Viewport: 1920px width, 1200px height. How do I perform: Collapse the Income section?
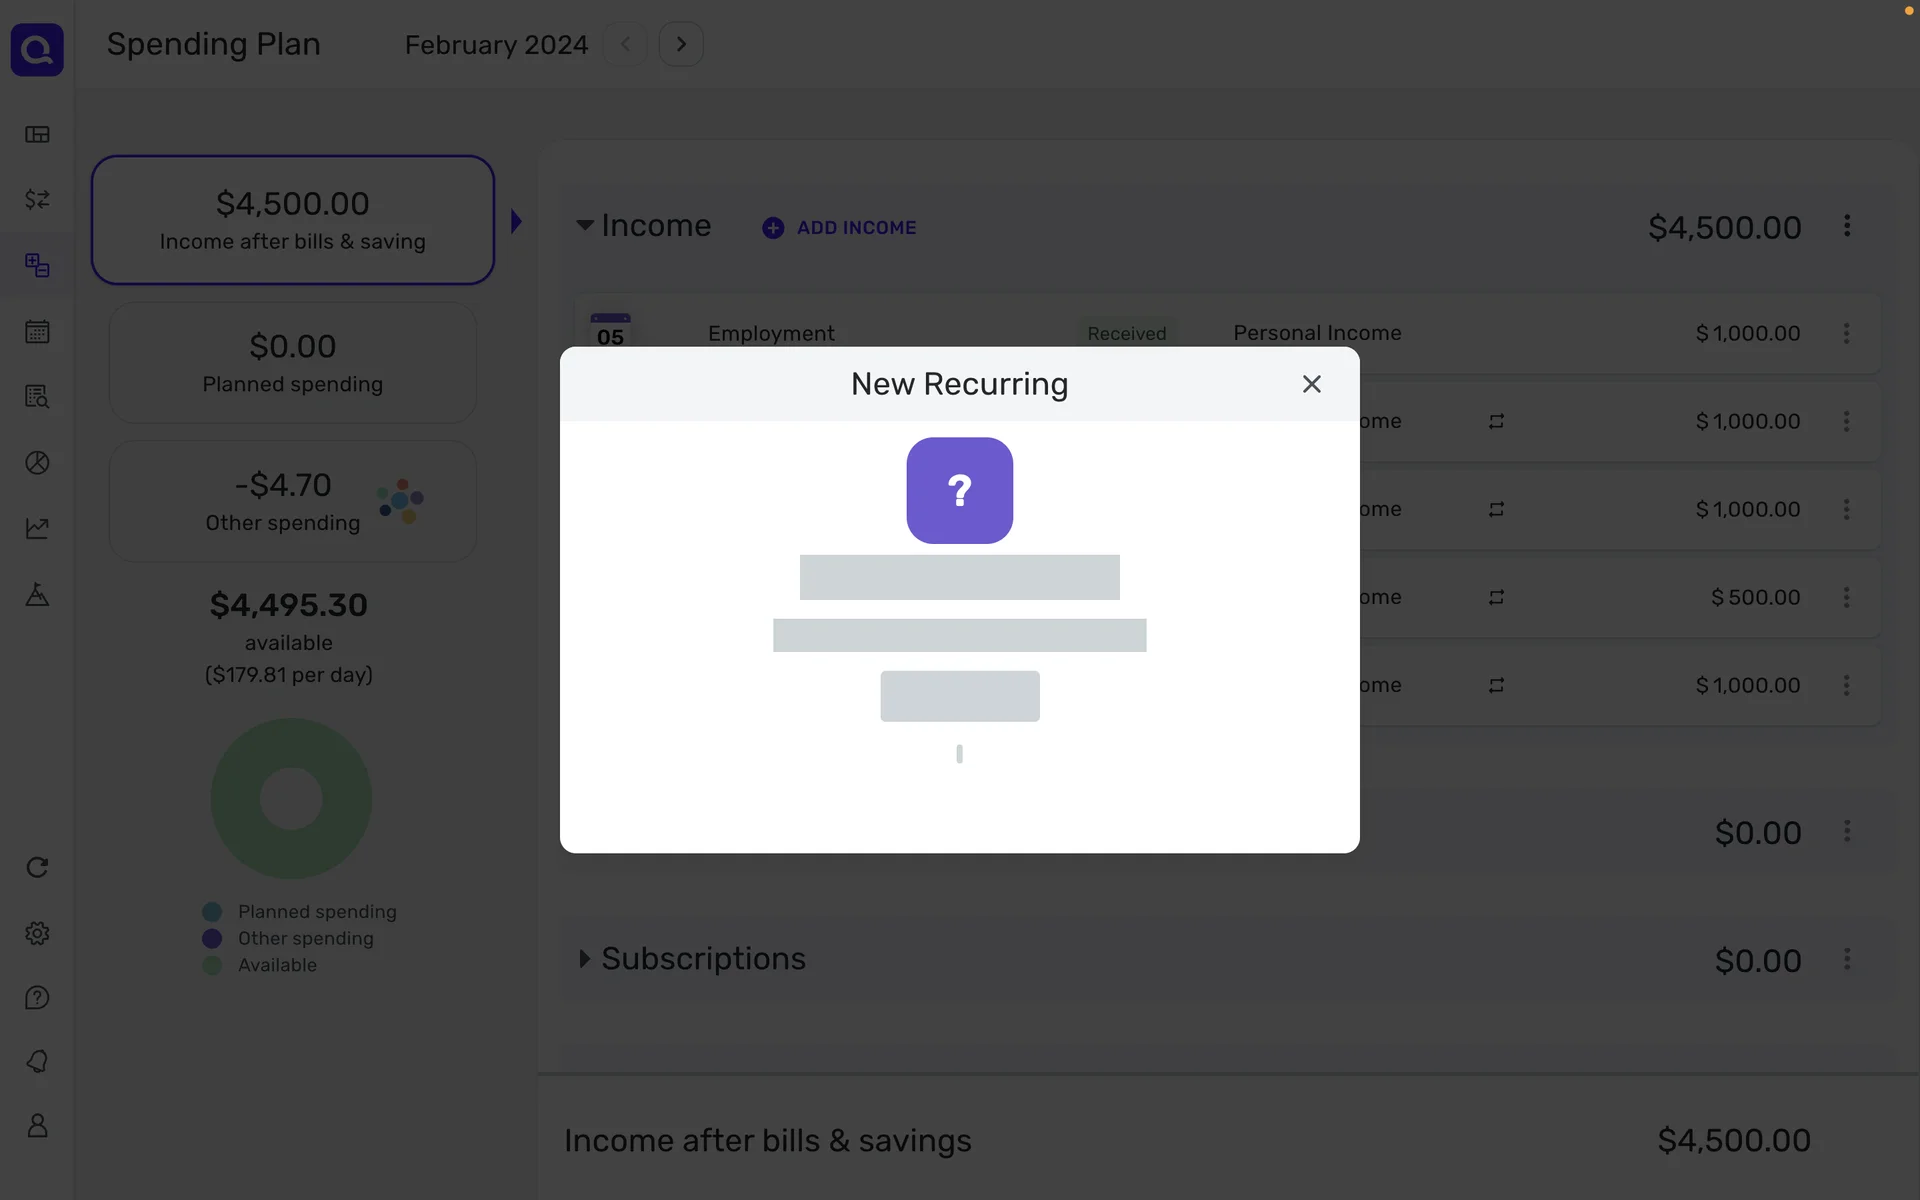(x=585, y=225)
